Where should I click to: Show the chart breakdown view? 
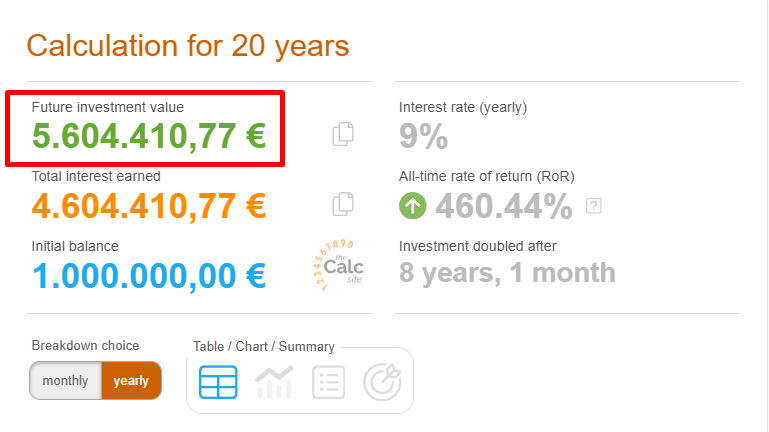coord(274,382)
